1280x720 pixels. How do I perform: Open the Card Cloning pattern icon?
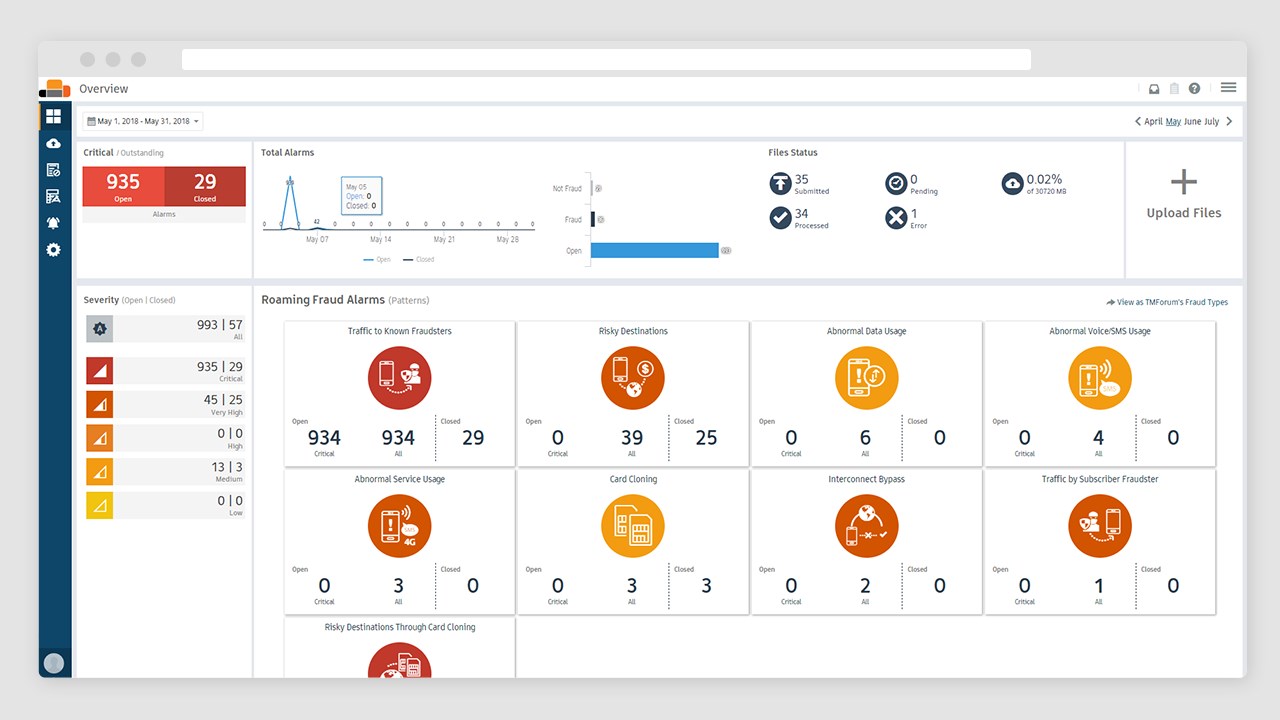(633, 526)
